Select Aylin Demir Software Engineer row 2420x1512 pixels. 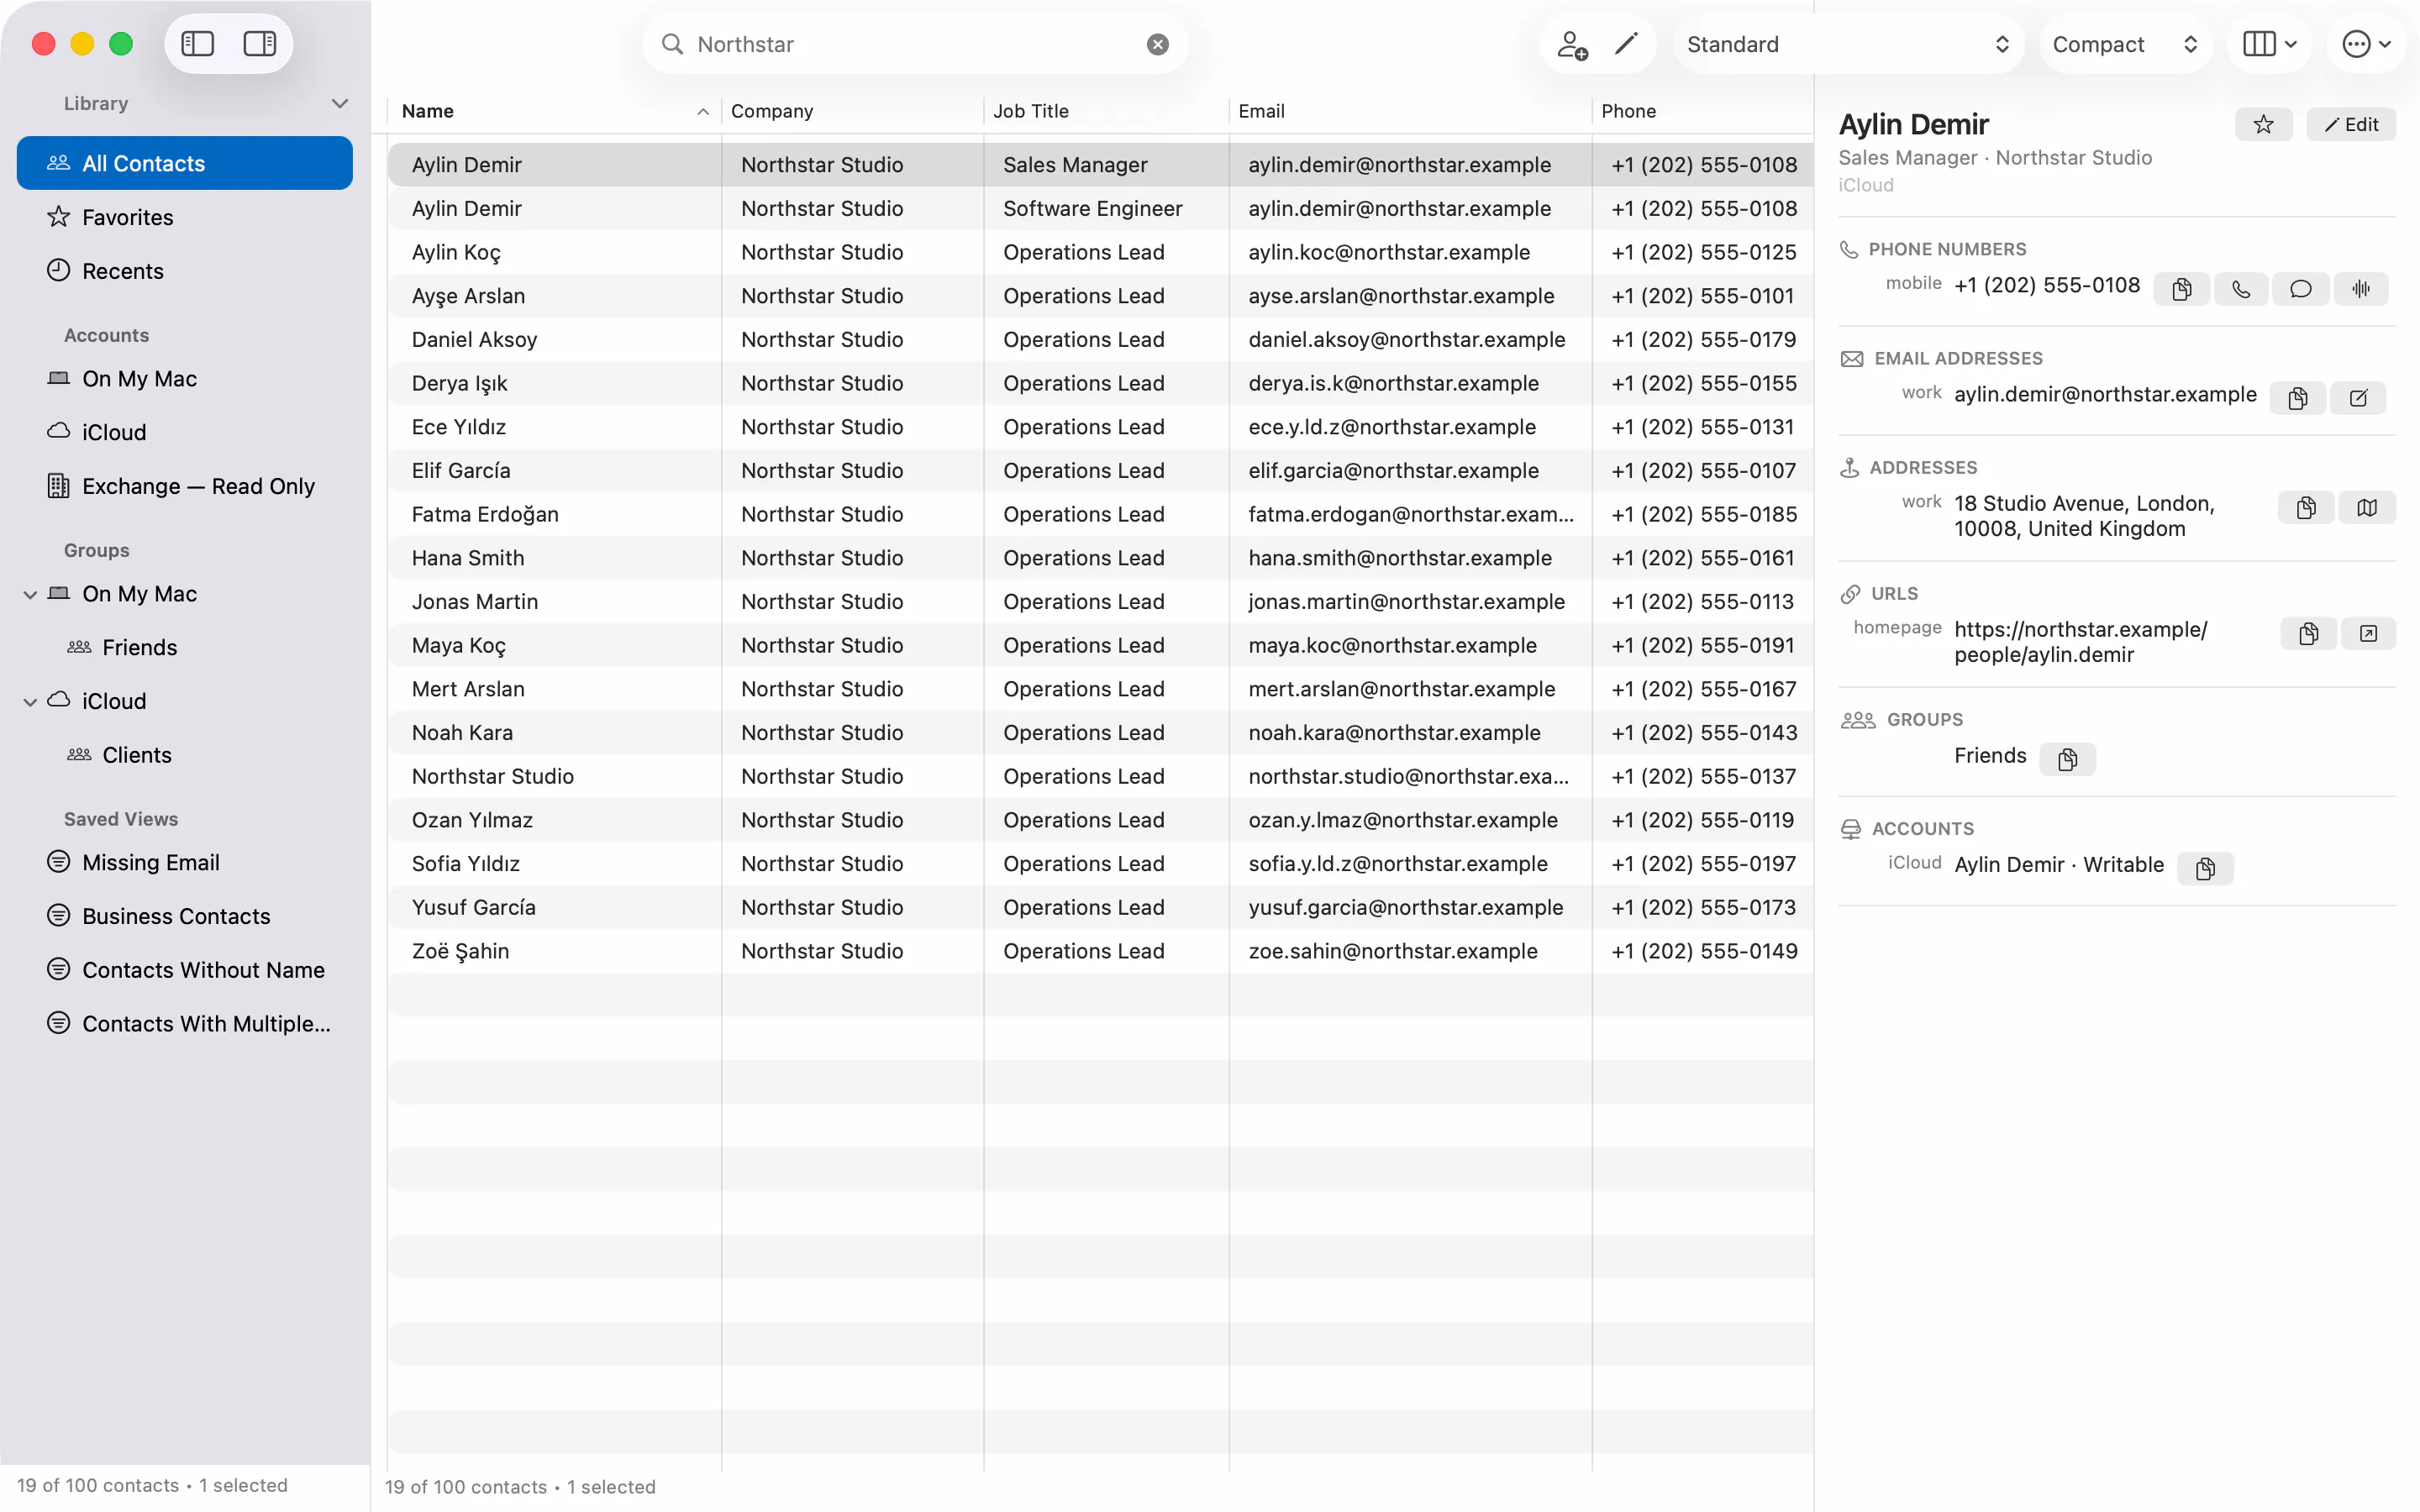(x=1100, y=208)
